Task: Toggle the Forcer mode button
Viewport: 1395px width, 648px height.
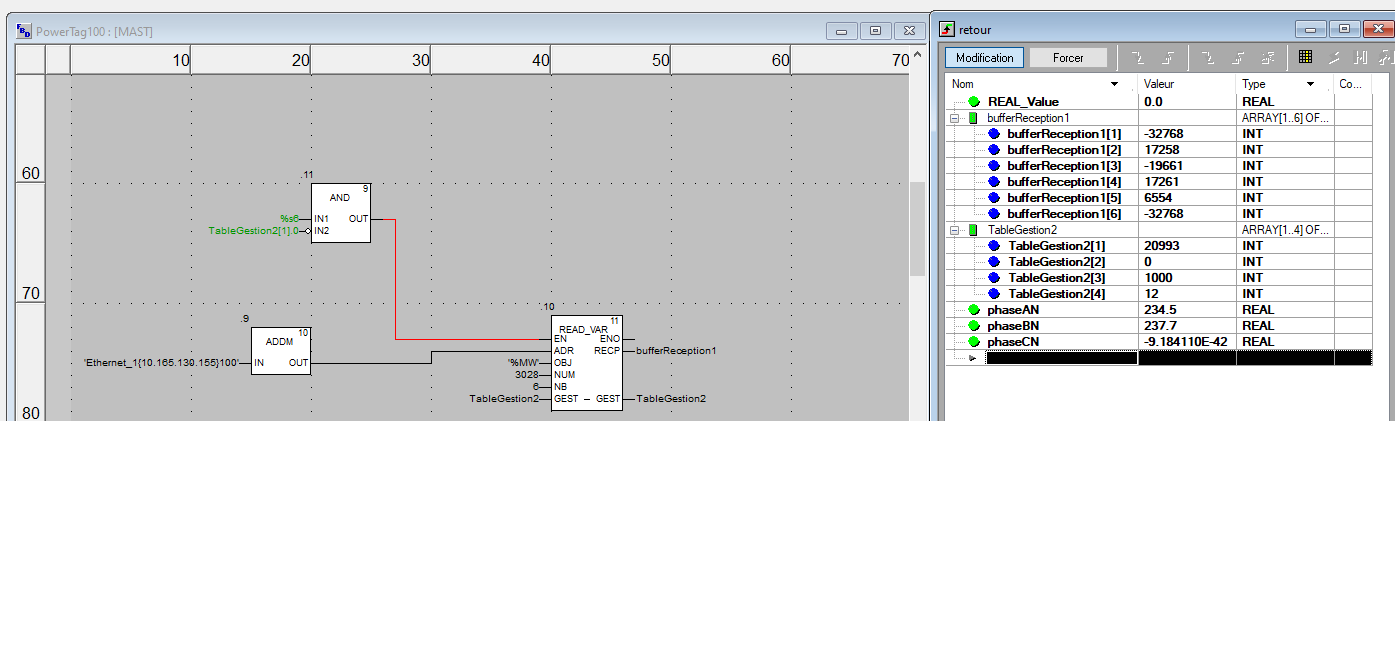Action: coord(1068,58)
